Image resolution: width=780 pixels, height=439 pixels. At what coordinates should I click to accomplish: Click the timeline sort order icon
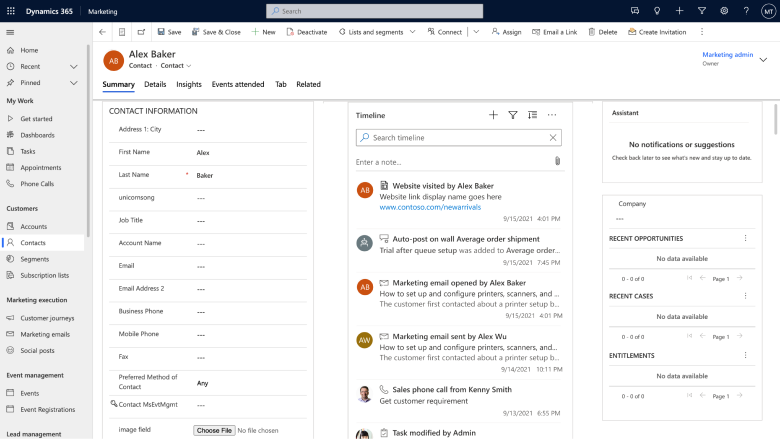[x=532, y=115]
